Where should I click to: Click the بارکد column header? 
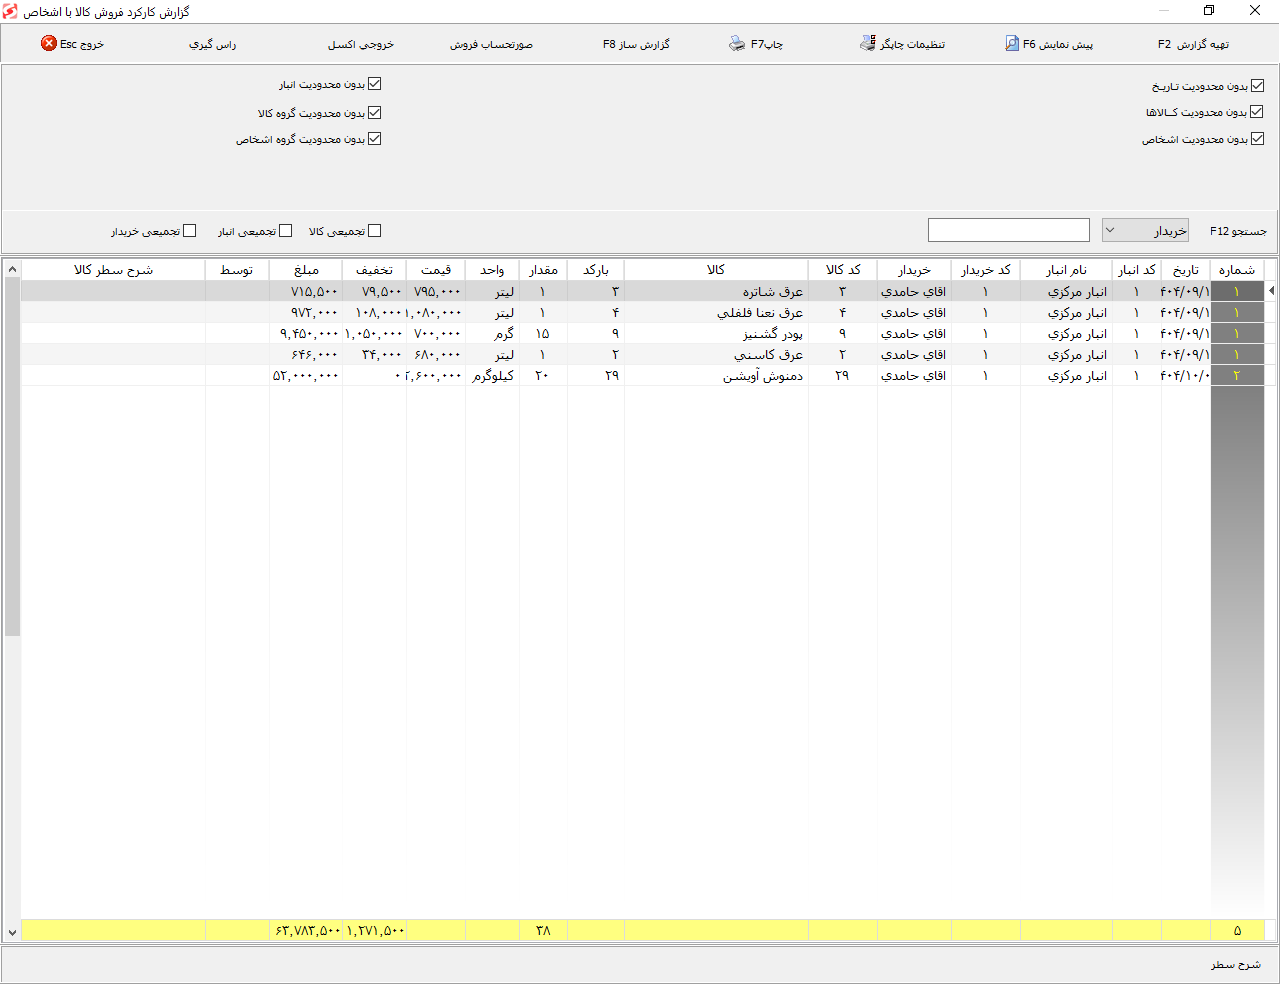(x=596, y=270)
